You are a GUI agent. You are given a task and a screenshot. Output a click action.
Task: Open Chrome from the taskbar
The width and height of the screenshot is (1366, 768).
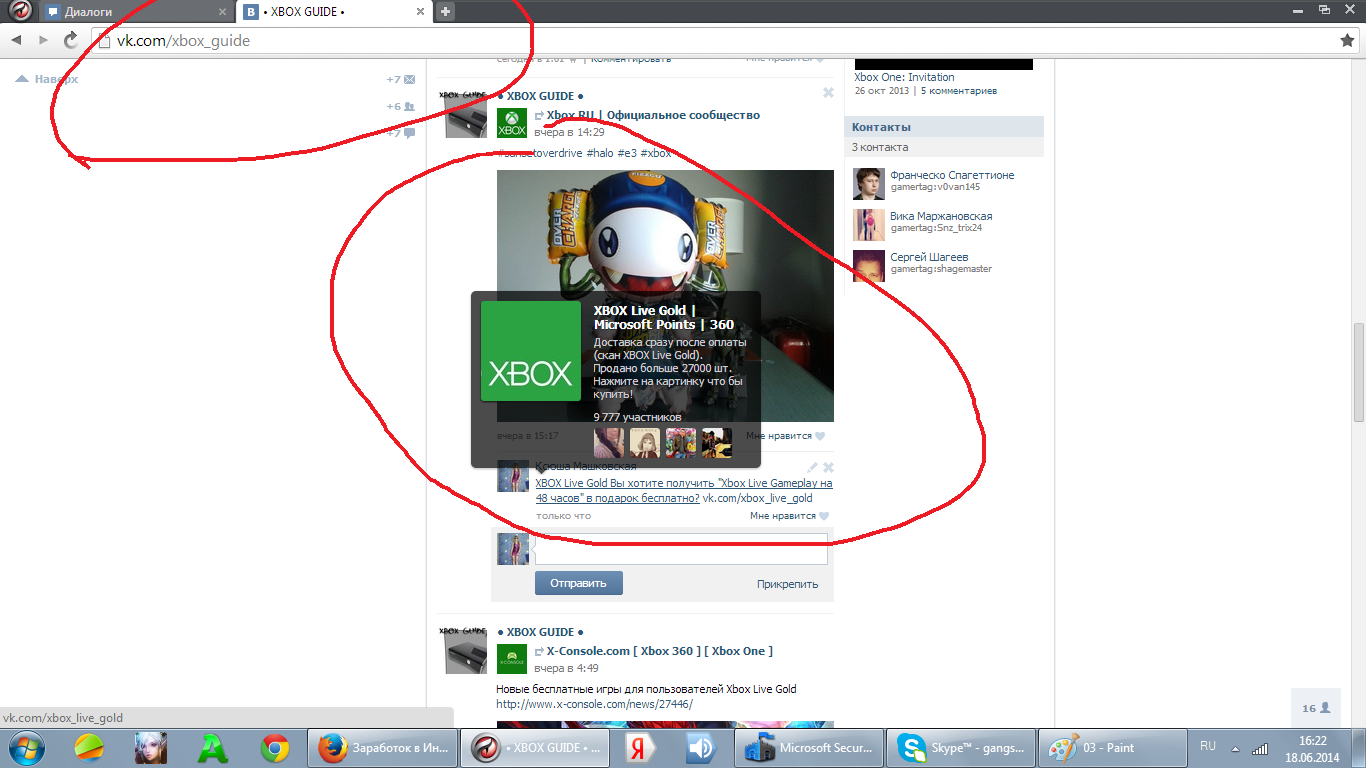click(x=275, y=747)
